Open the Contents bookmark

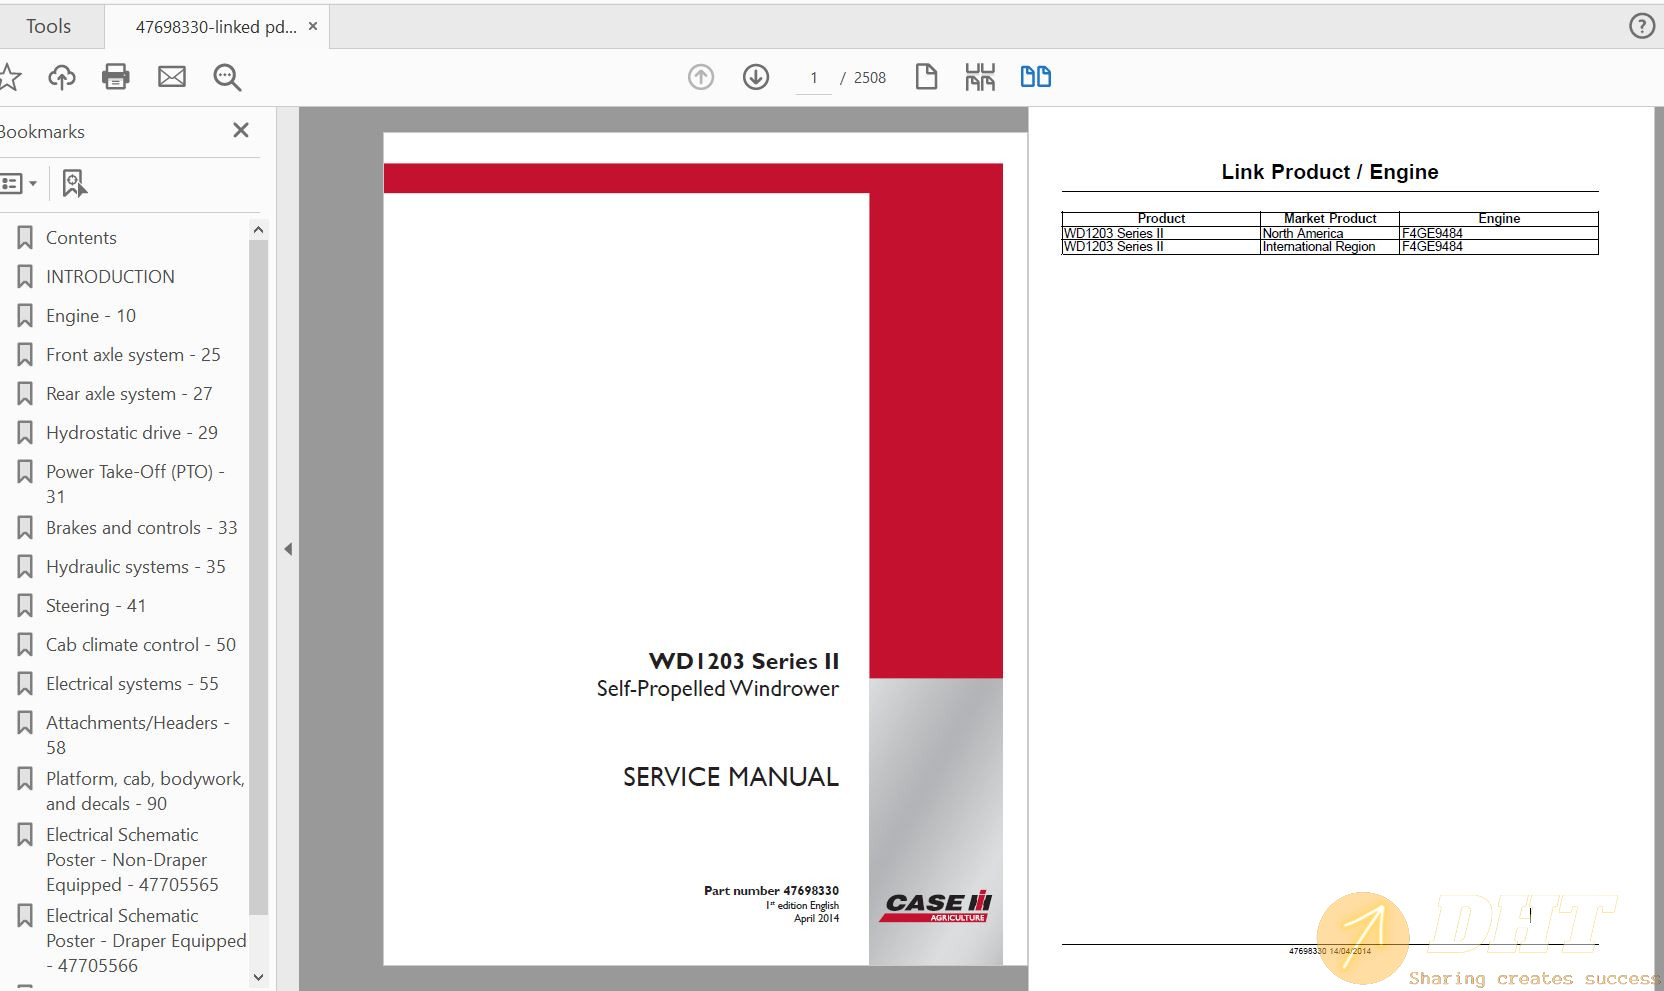coord(81,238)
